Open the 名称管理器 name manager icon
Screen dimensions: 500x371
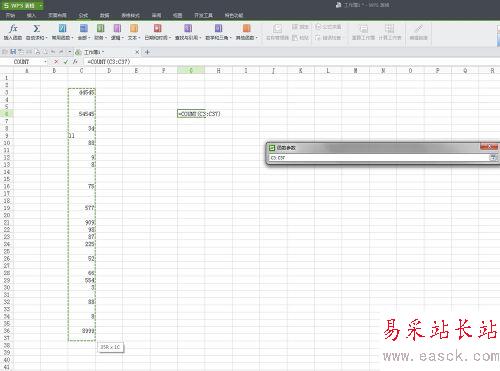(x=277, y=29)
